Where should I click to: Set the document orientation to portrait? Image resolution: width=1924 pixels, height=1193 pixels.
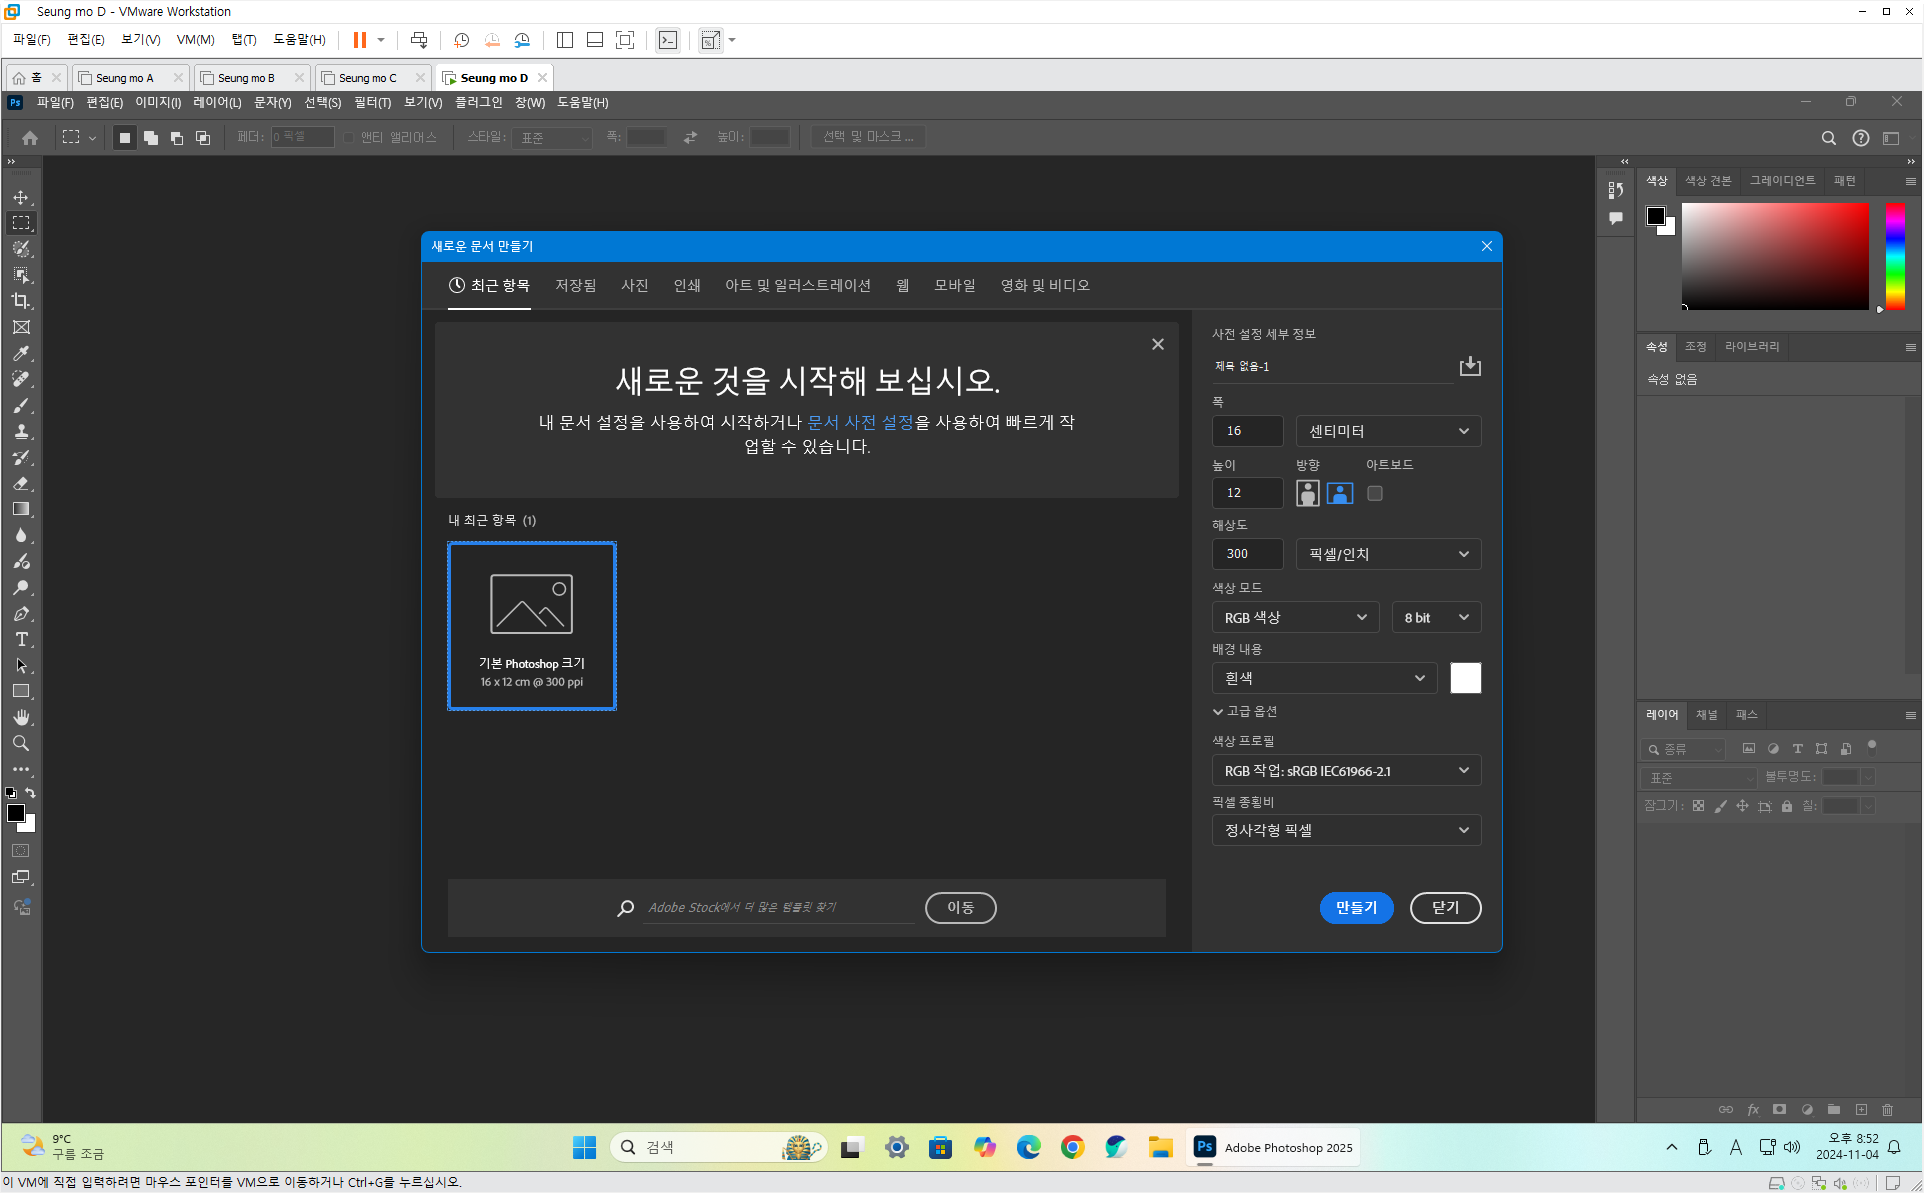tap(1307, 493)
